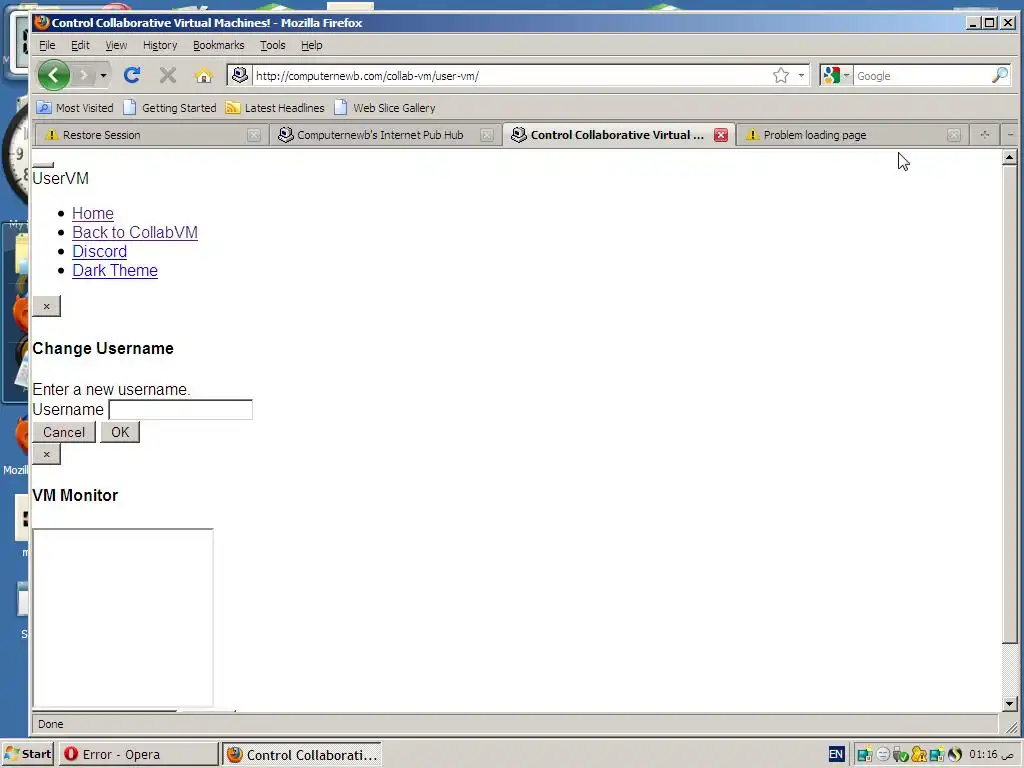Open the File menu
Viewport: 1024px width, 768px height.
point(47,45)
